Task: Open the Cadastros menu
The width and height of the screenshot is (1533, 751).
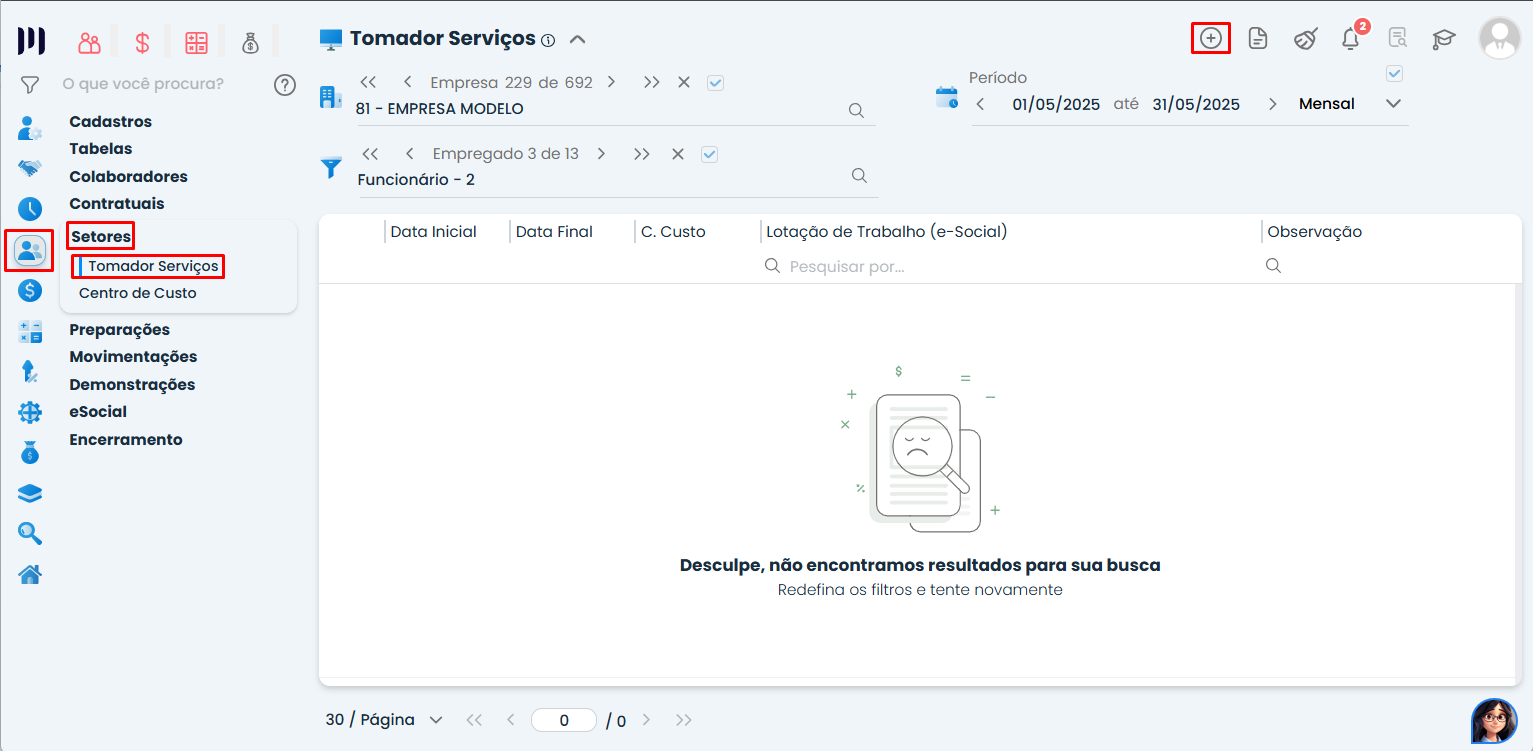Action: tap(110, 122)
